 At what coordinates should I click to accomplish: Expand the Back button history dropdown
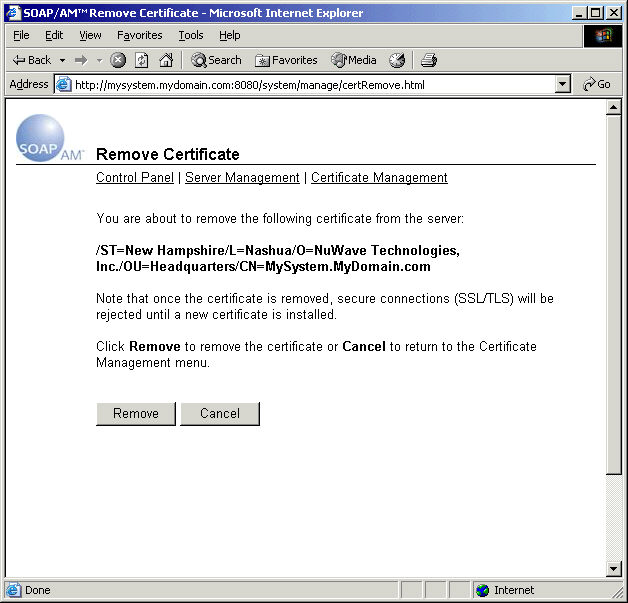point(62,60)
